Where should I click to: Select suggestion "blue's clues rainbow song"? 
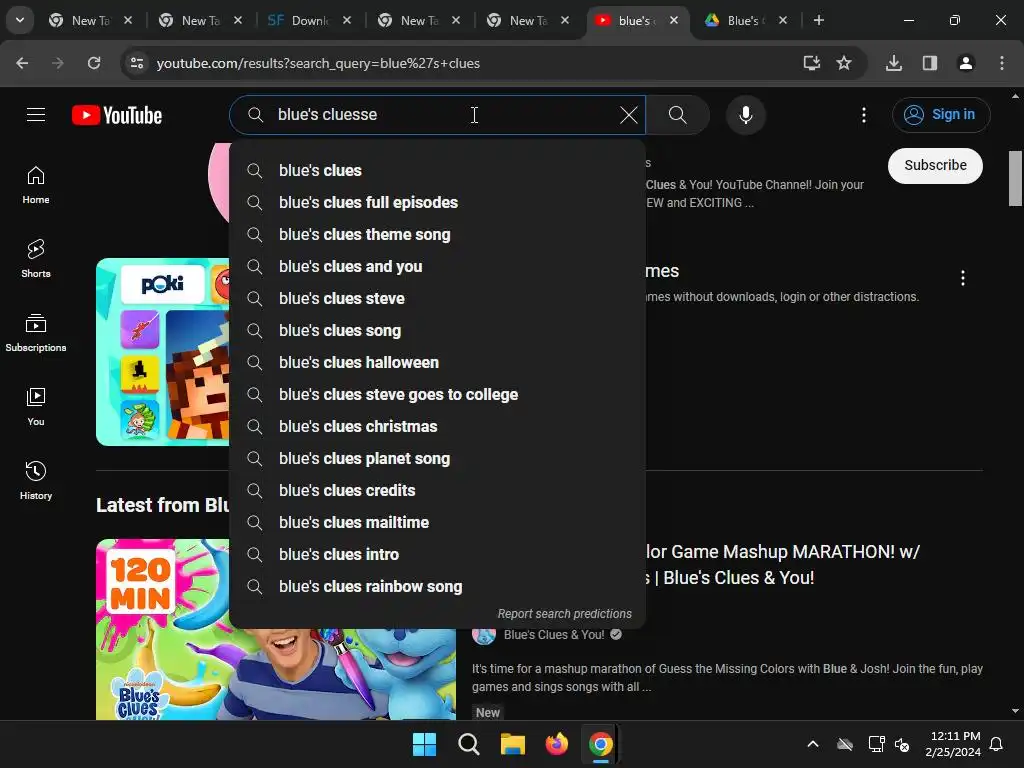[x=438, y=586]
